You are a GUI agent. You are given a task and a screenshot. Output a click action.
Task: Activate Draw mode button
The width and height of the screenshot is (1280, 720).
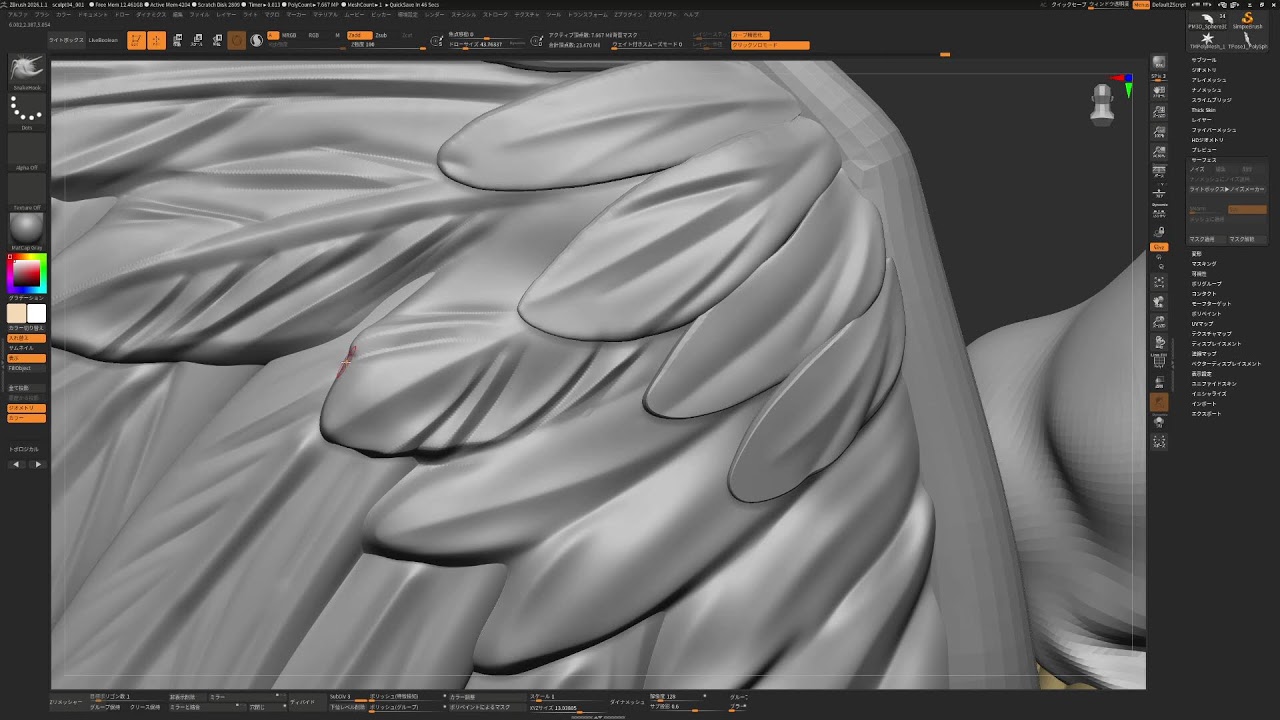tap(157, 40)
